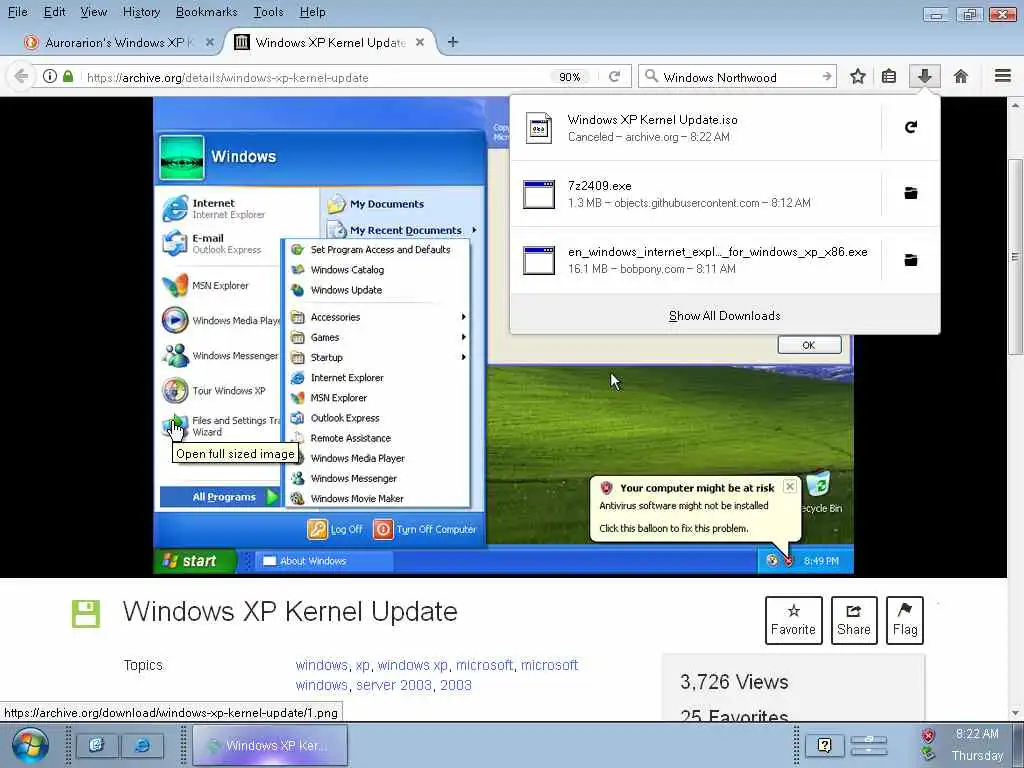The width and height of the screenshot is (1024, 768).
Task: Close the Aurorarion's Windows XP tab
Action: coord(210,42)
